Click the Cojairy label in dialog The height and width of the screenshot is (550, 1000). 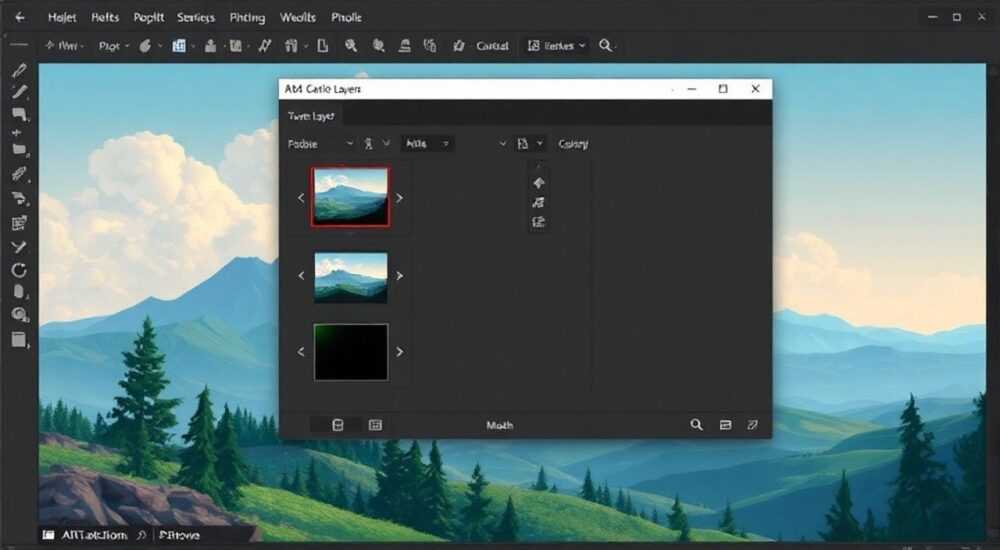point(573,144)
